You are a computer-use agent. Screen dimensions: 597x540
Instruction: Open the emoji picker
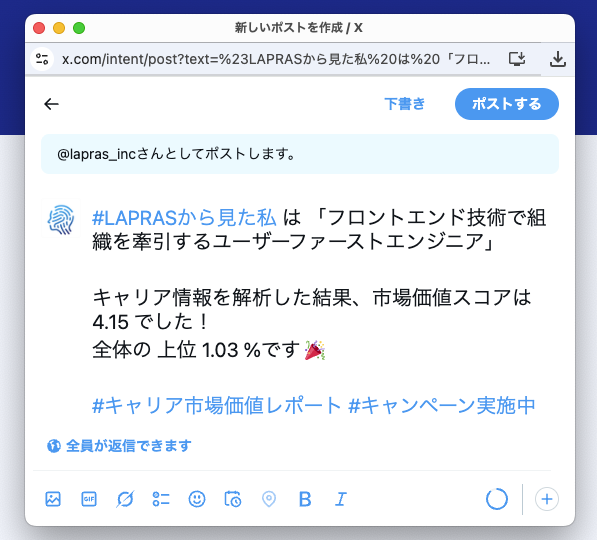point(197,499)
